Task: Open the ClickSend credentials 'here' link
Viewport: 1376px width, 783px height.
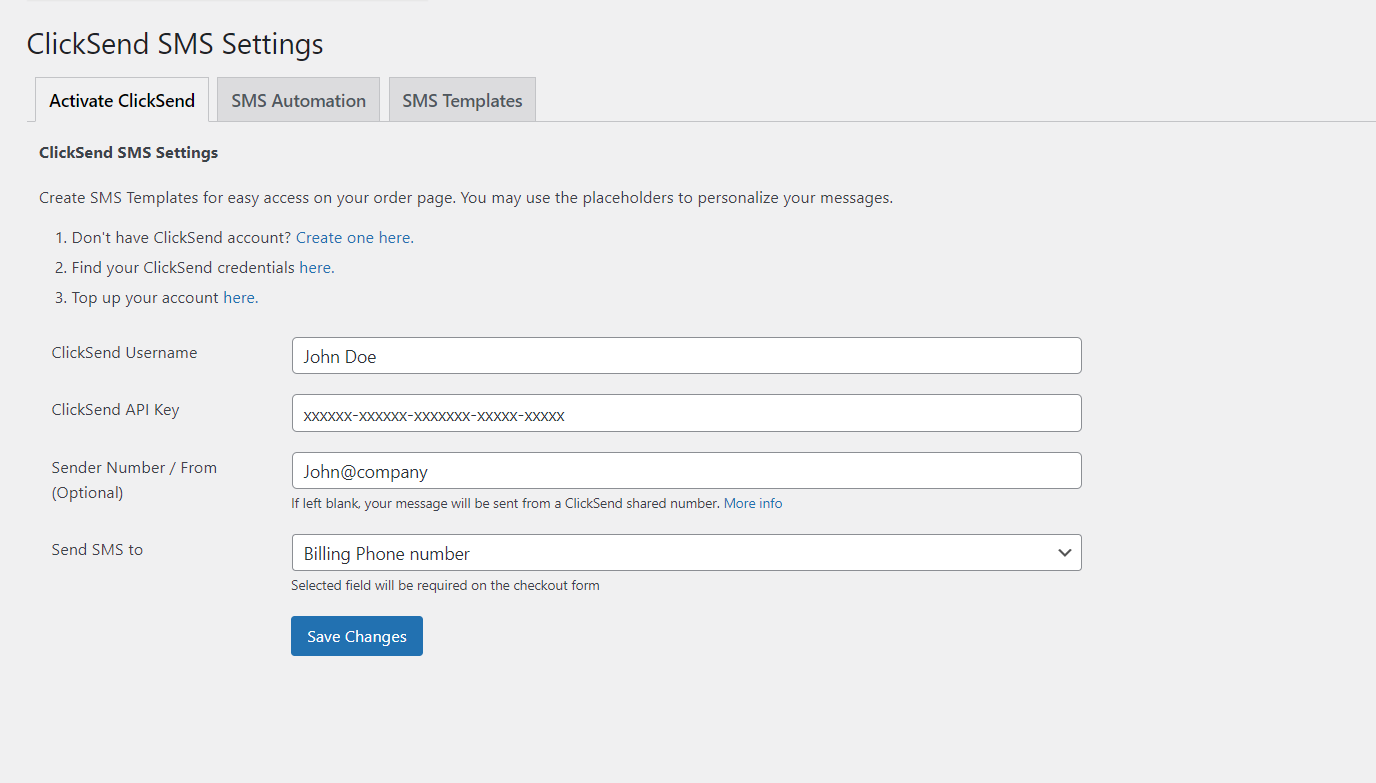Action: pyautogui.click(x=317, y=268)
